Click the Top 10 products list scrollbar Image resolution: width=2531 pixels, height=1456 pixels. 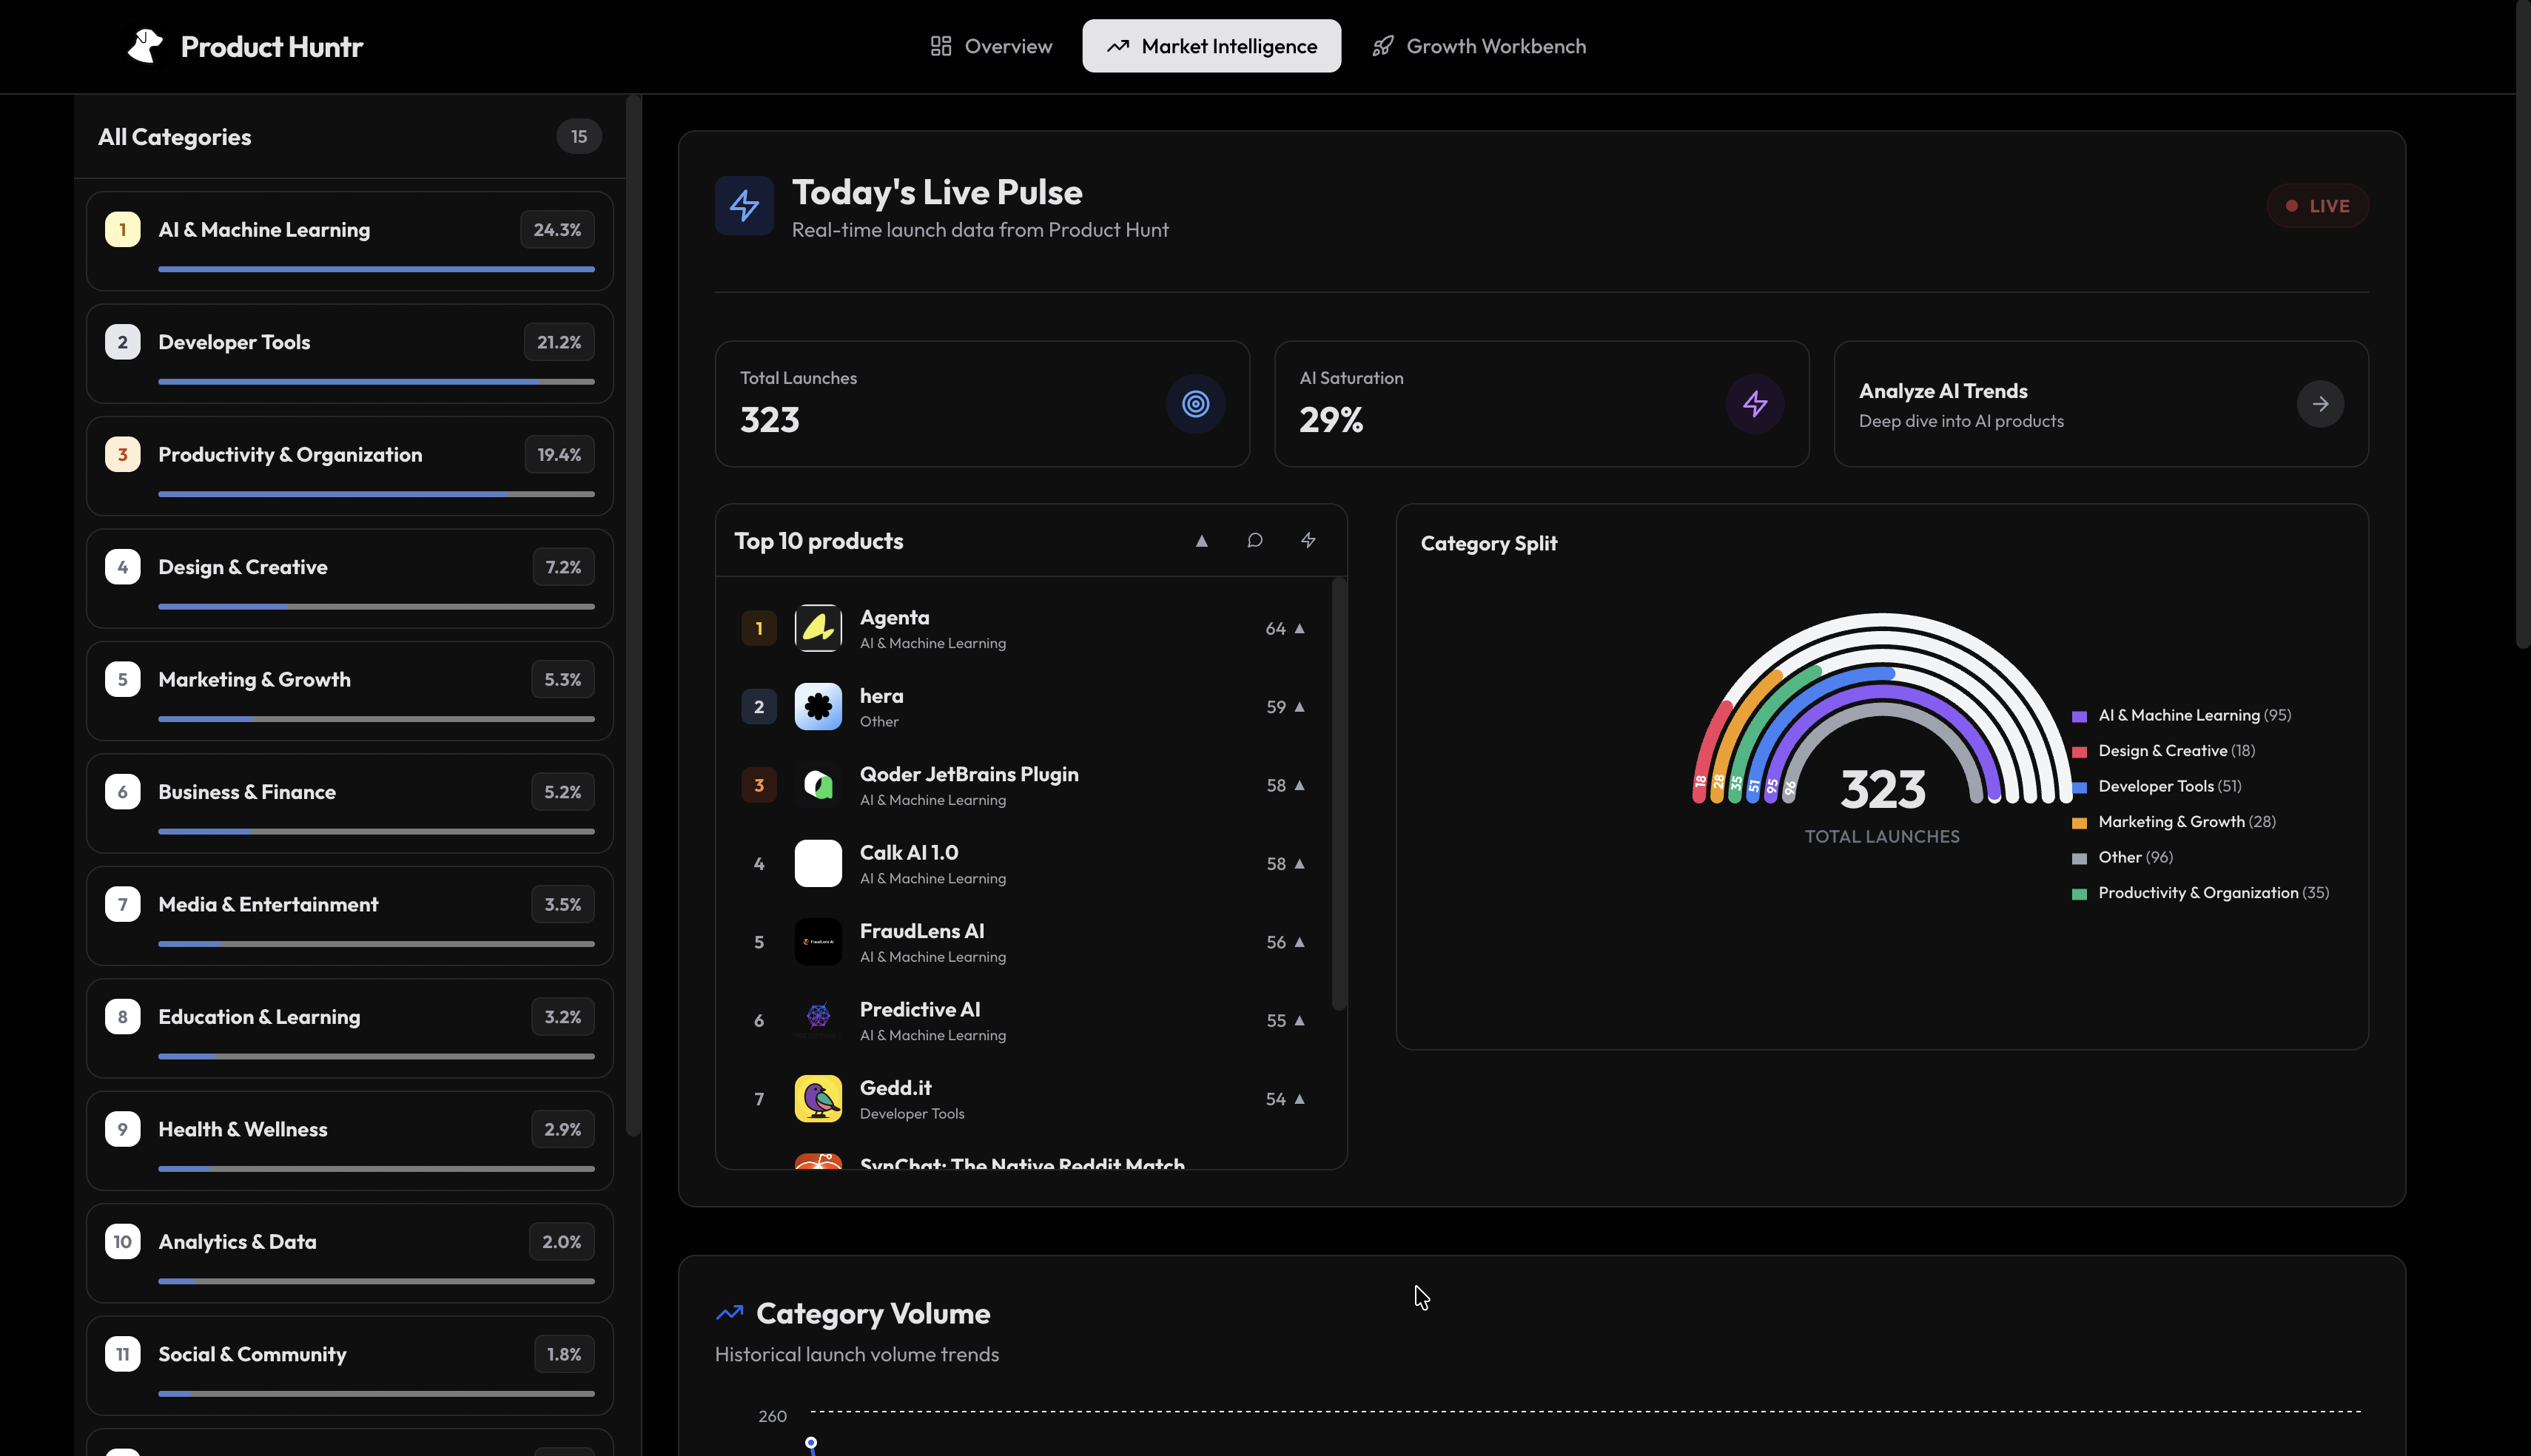(x=1338, y=795)
